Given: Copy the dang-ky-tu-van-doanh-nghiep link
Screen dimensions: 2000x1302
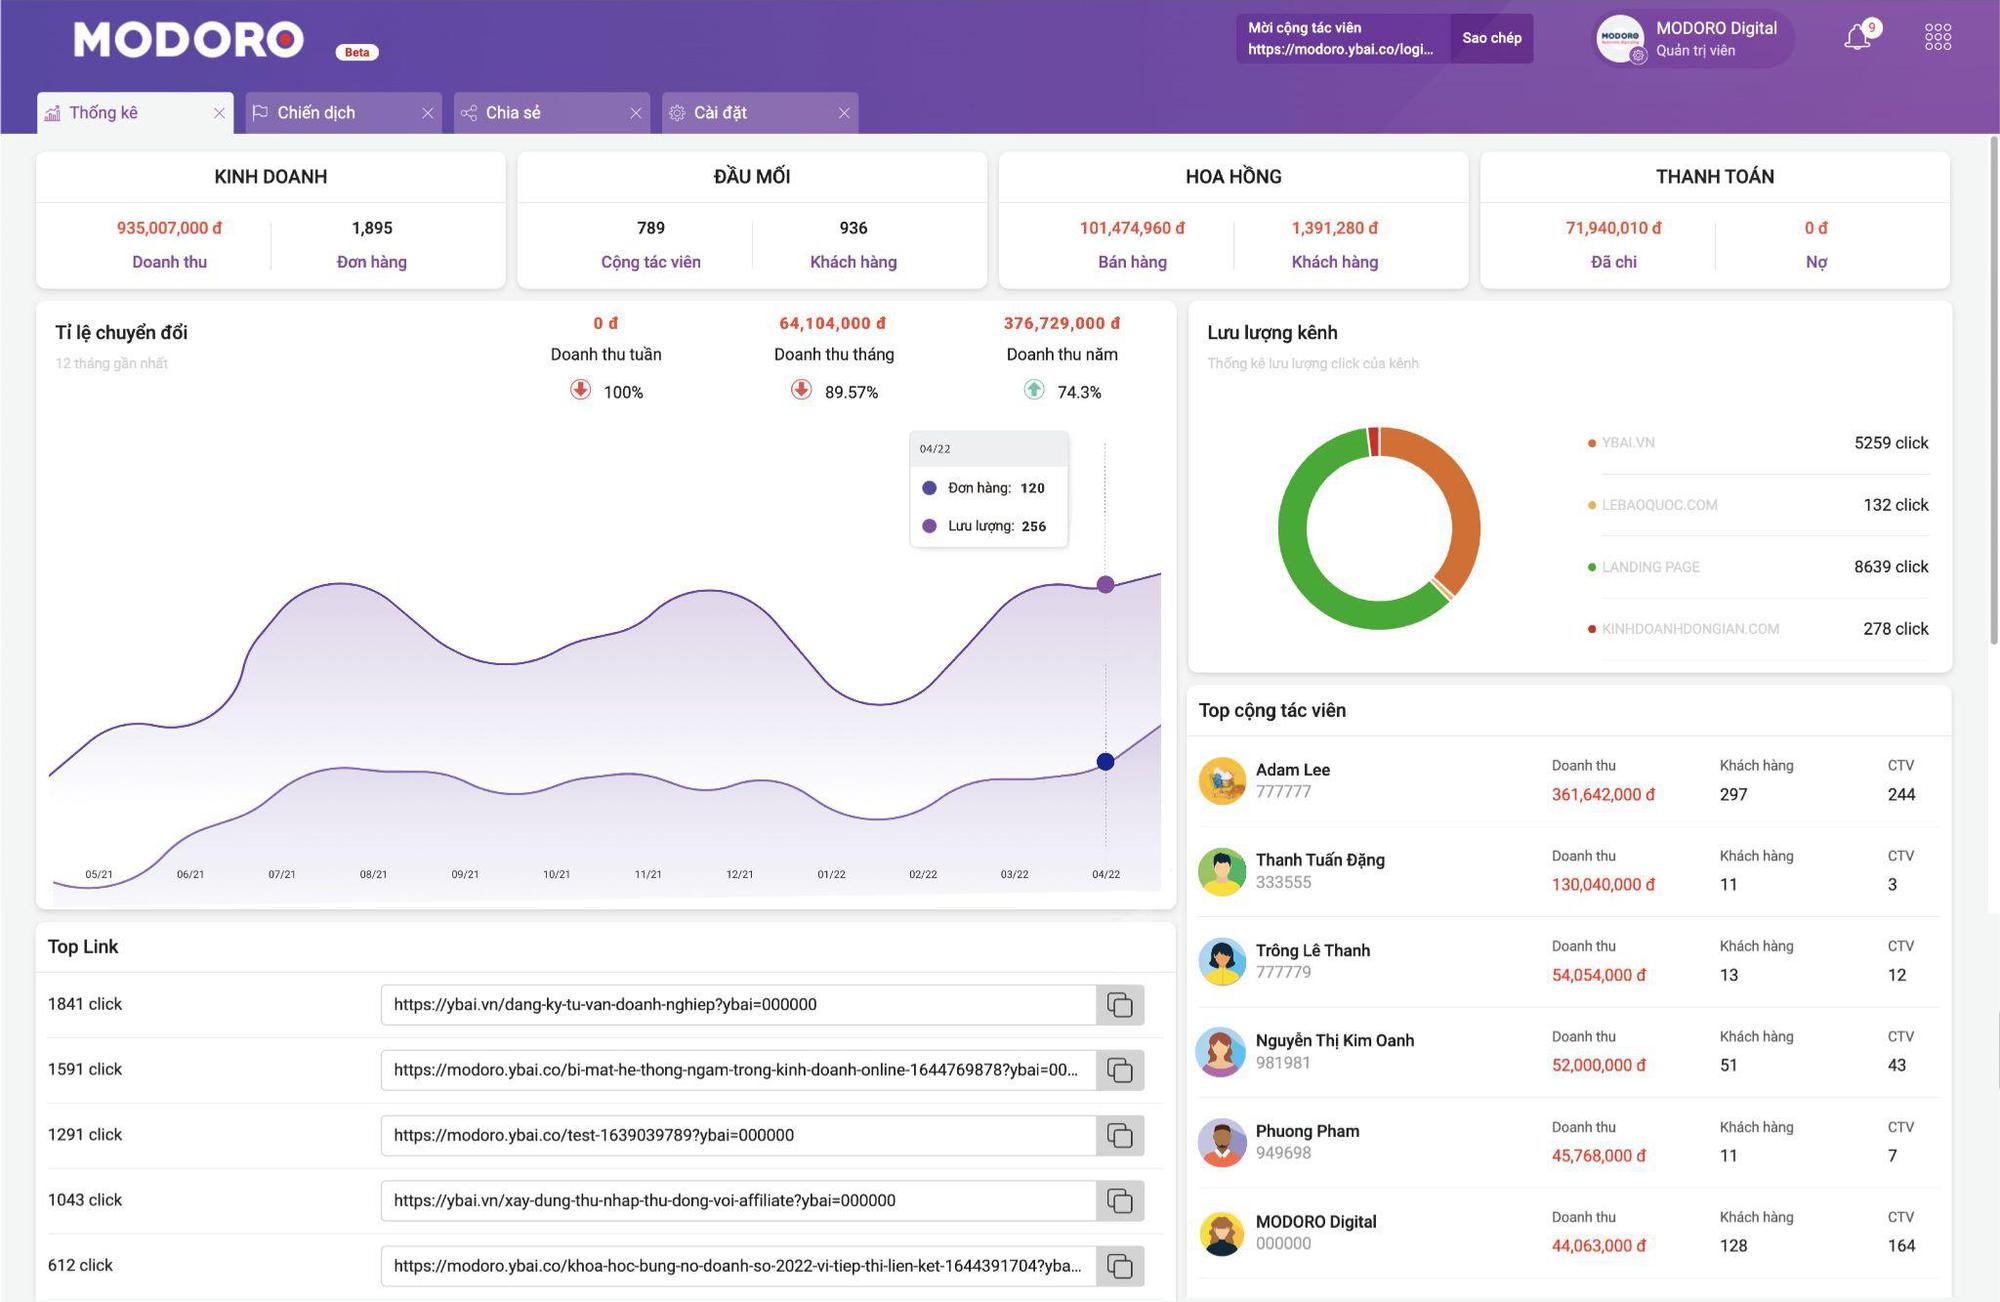Looking at the screenshot, I should pyautogui.click(x=1120, y=1005).
